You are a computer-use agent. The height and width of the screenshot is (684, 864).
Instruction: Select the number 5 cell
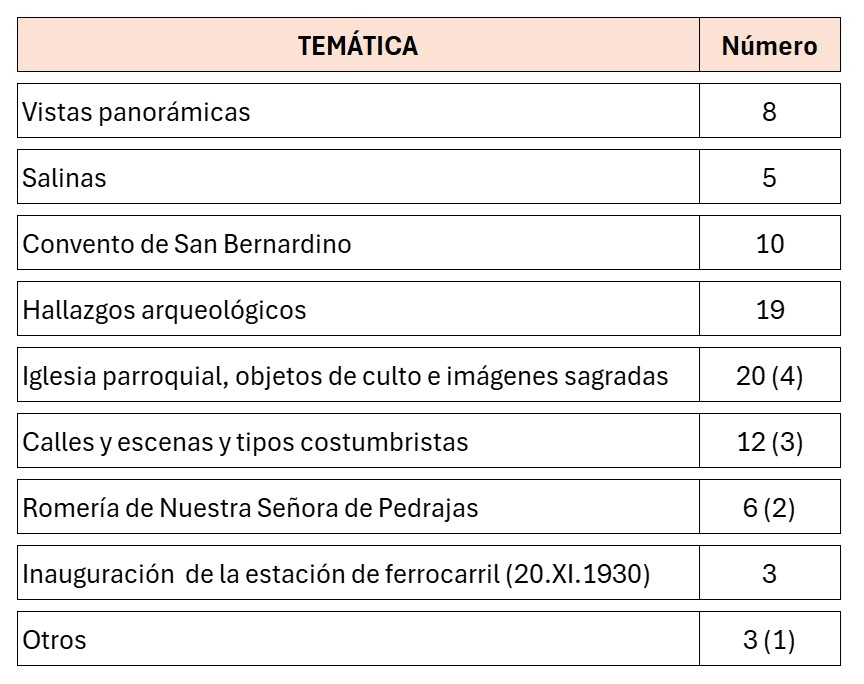[769, 178]
